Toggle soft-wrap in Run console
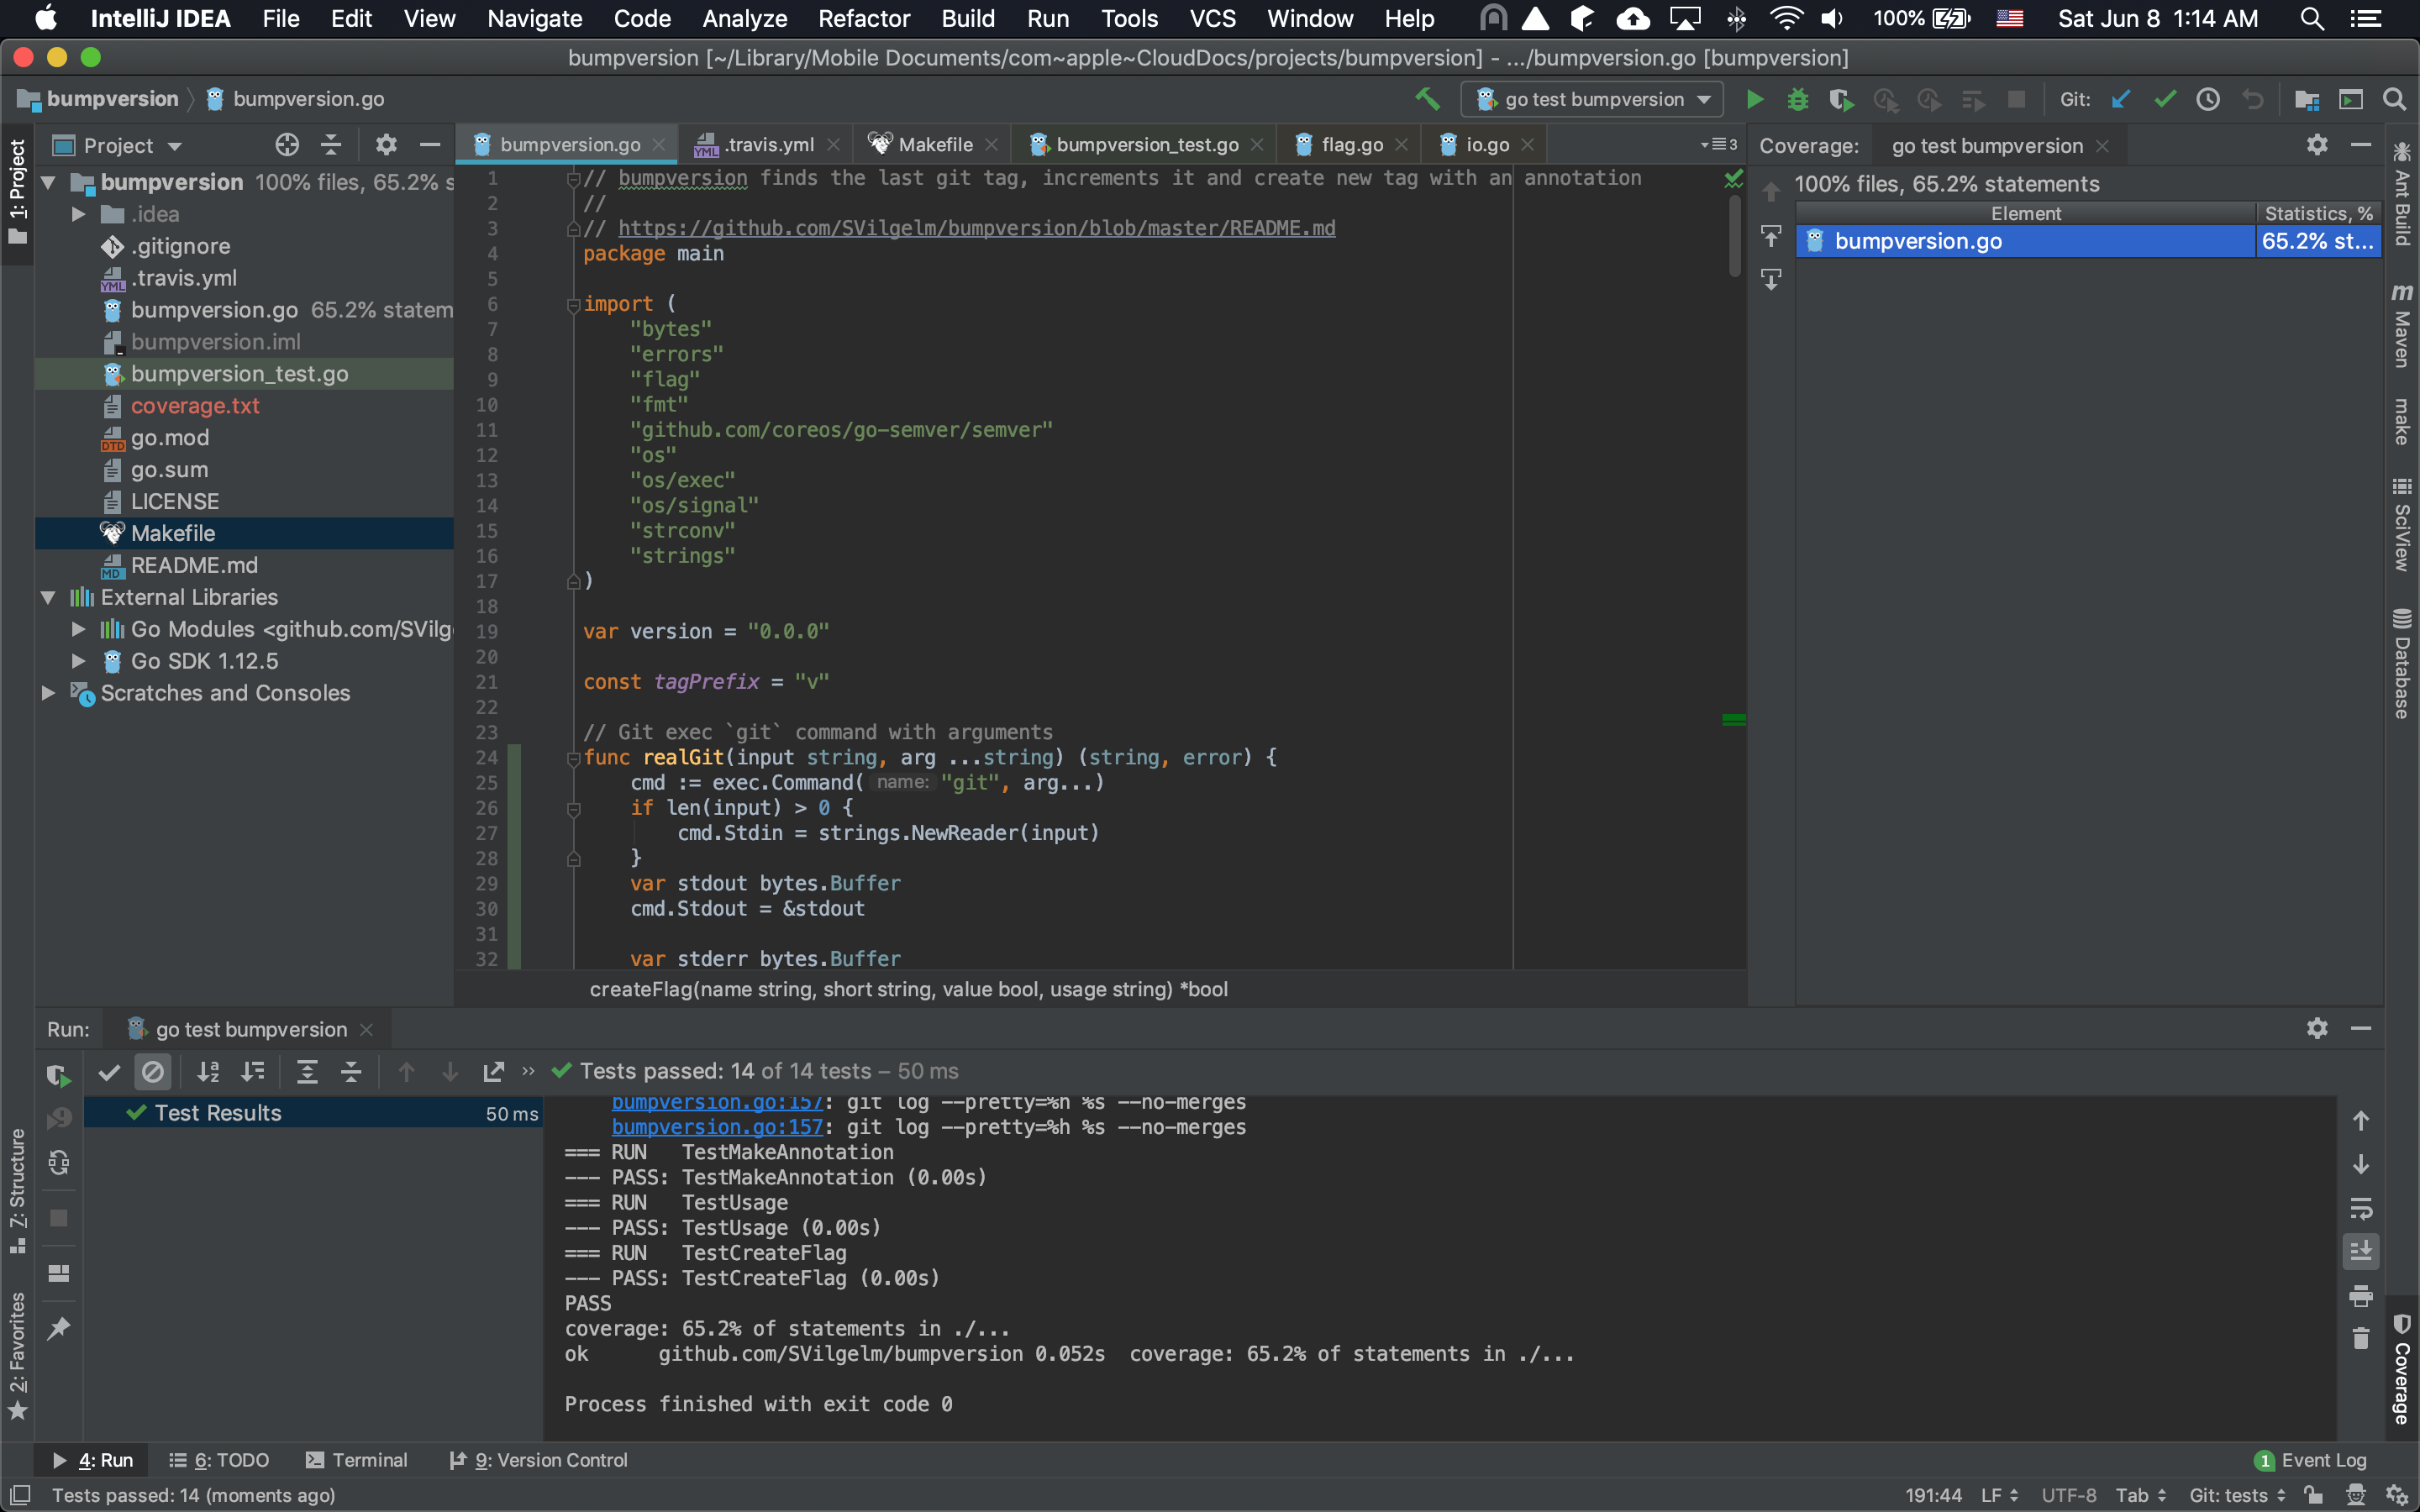2420x1512 pixels. point(2360,1209)
